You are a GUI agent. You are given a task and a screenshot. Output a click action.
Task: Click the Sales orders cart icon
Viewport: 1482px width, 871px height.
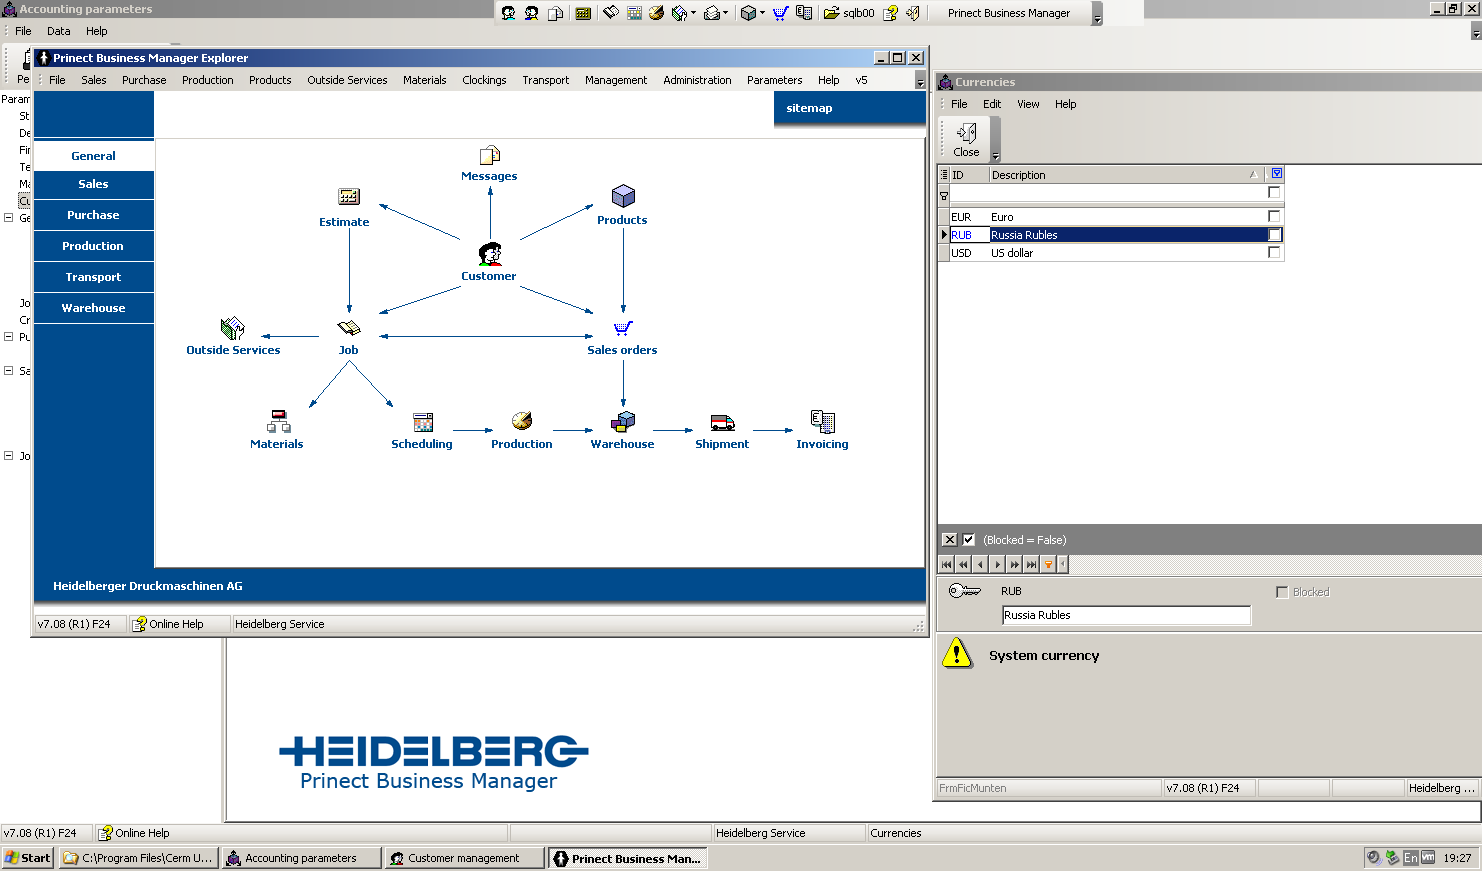[x=623, y=328]
